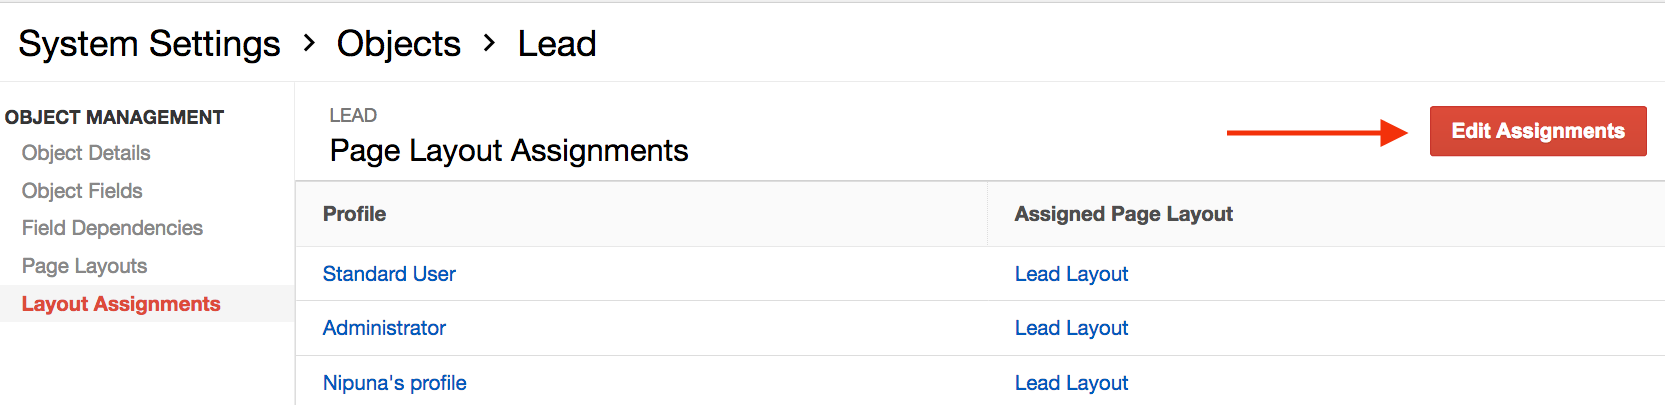Click the Object Management section heading

tap(114, 117)
